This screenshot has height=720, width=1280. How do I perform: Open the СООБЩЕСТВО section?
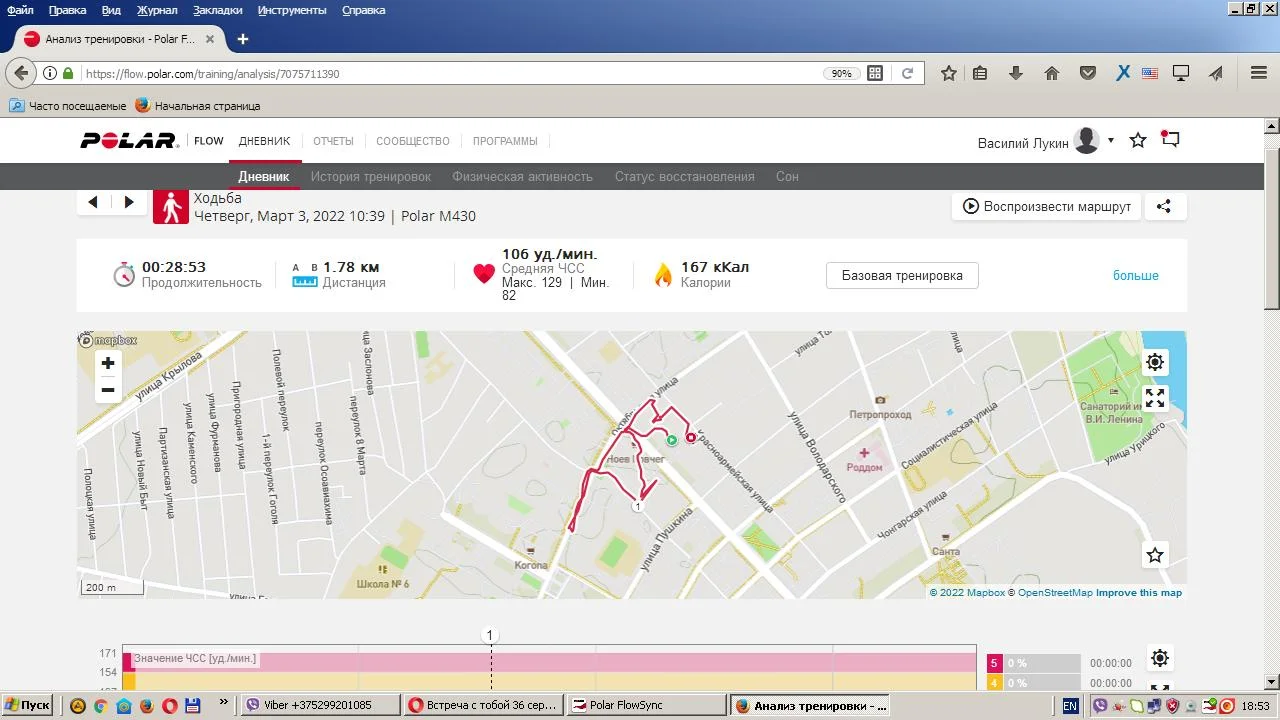(x=413, y=141)
